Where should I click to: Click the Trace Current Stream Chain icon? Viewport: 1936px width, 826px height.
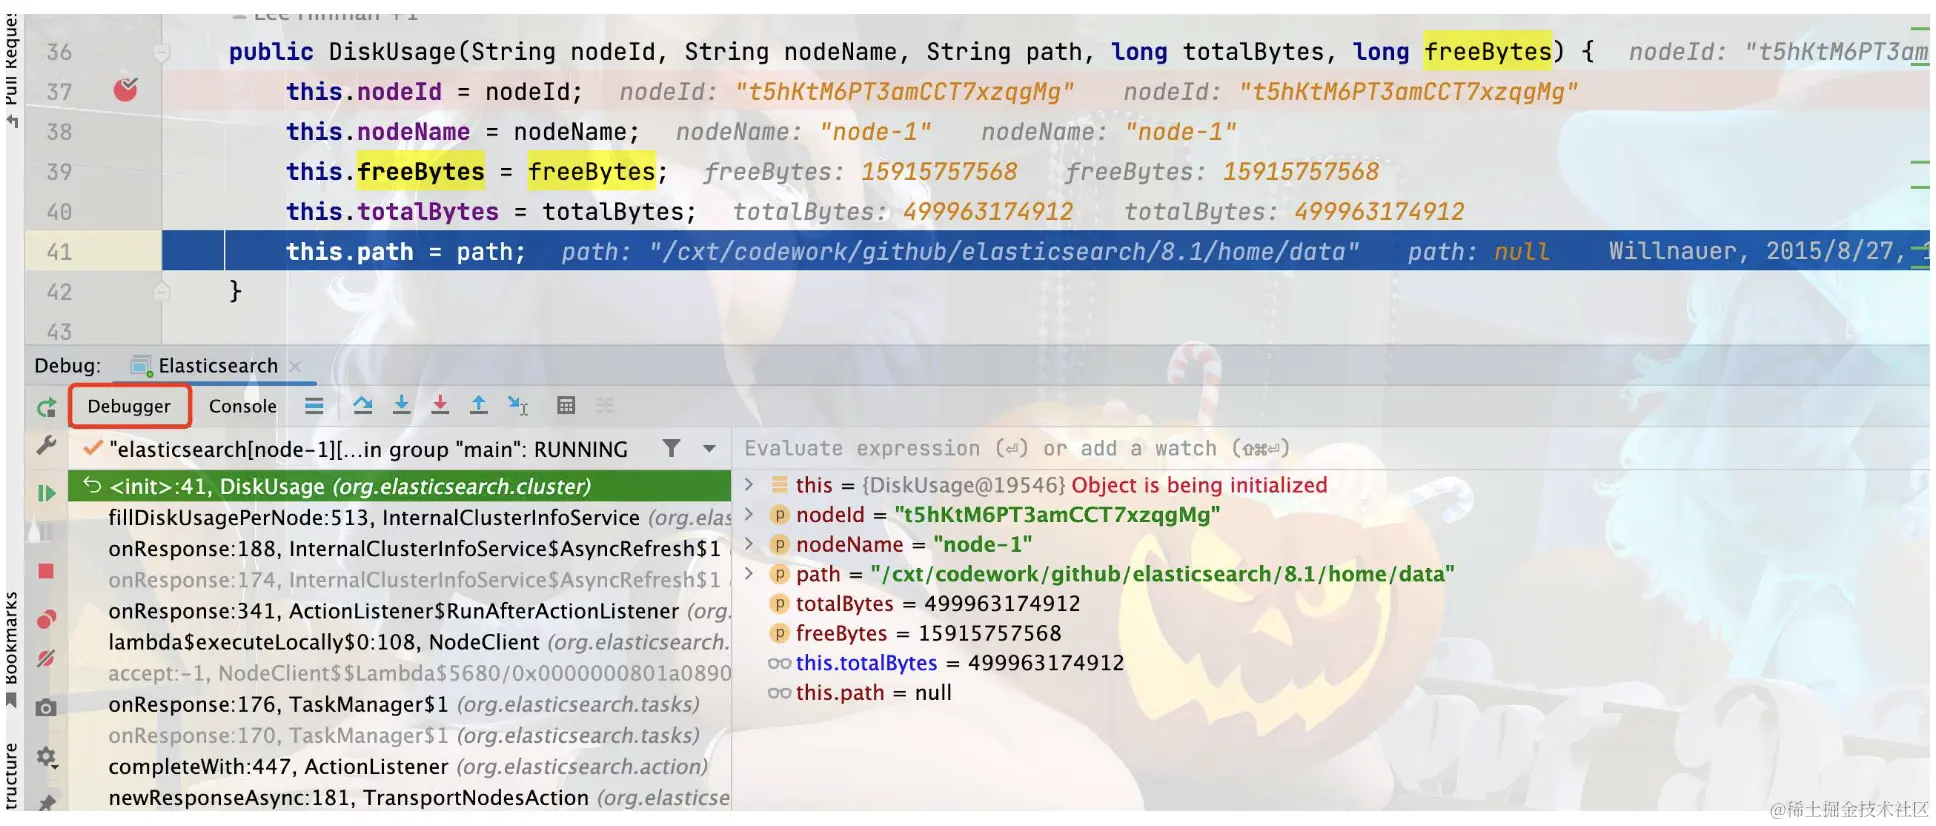tap(605, 406)
